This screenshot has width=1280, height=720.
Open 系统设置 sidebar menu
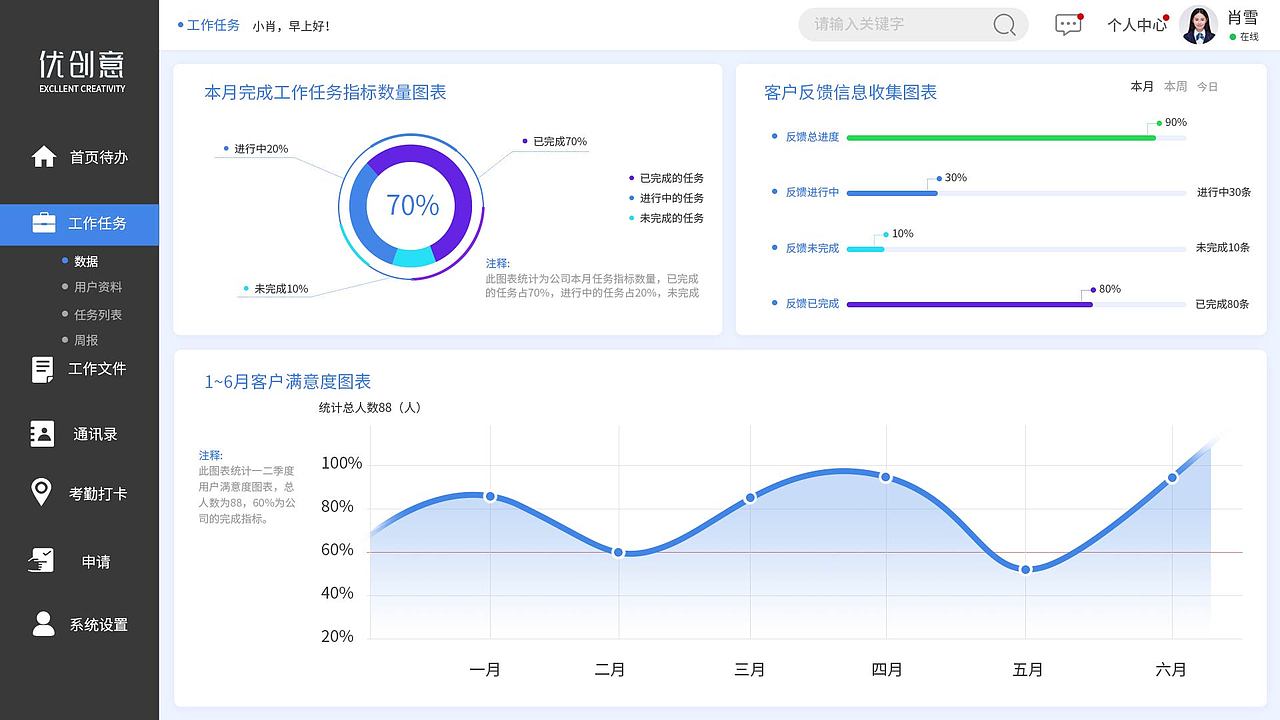99,625
